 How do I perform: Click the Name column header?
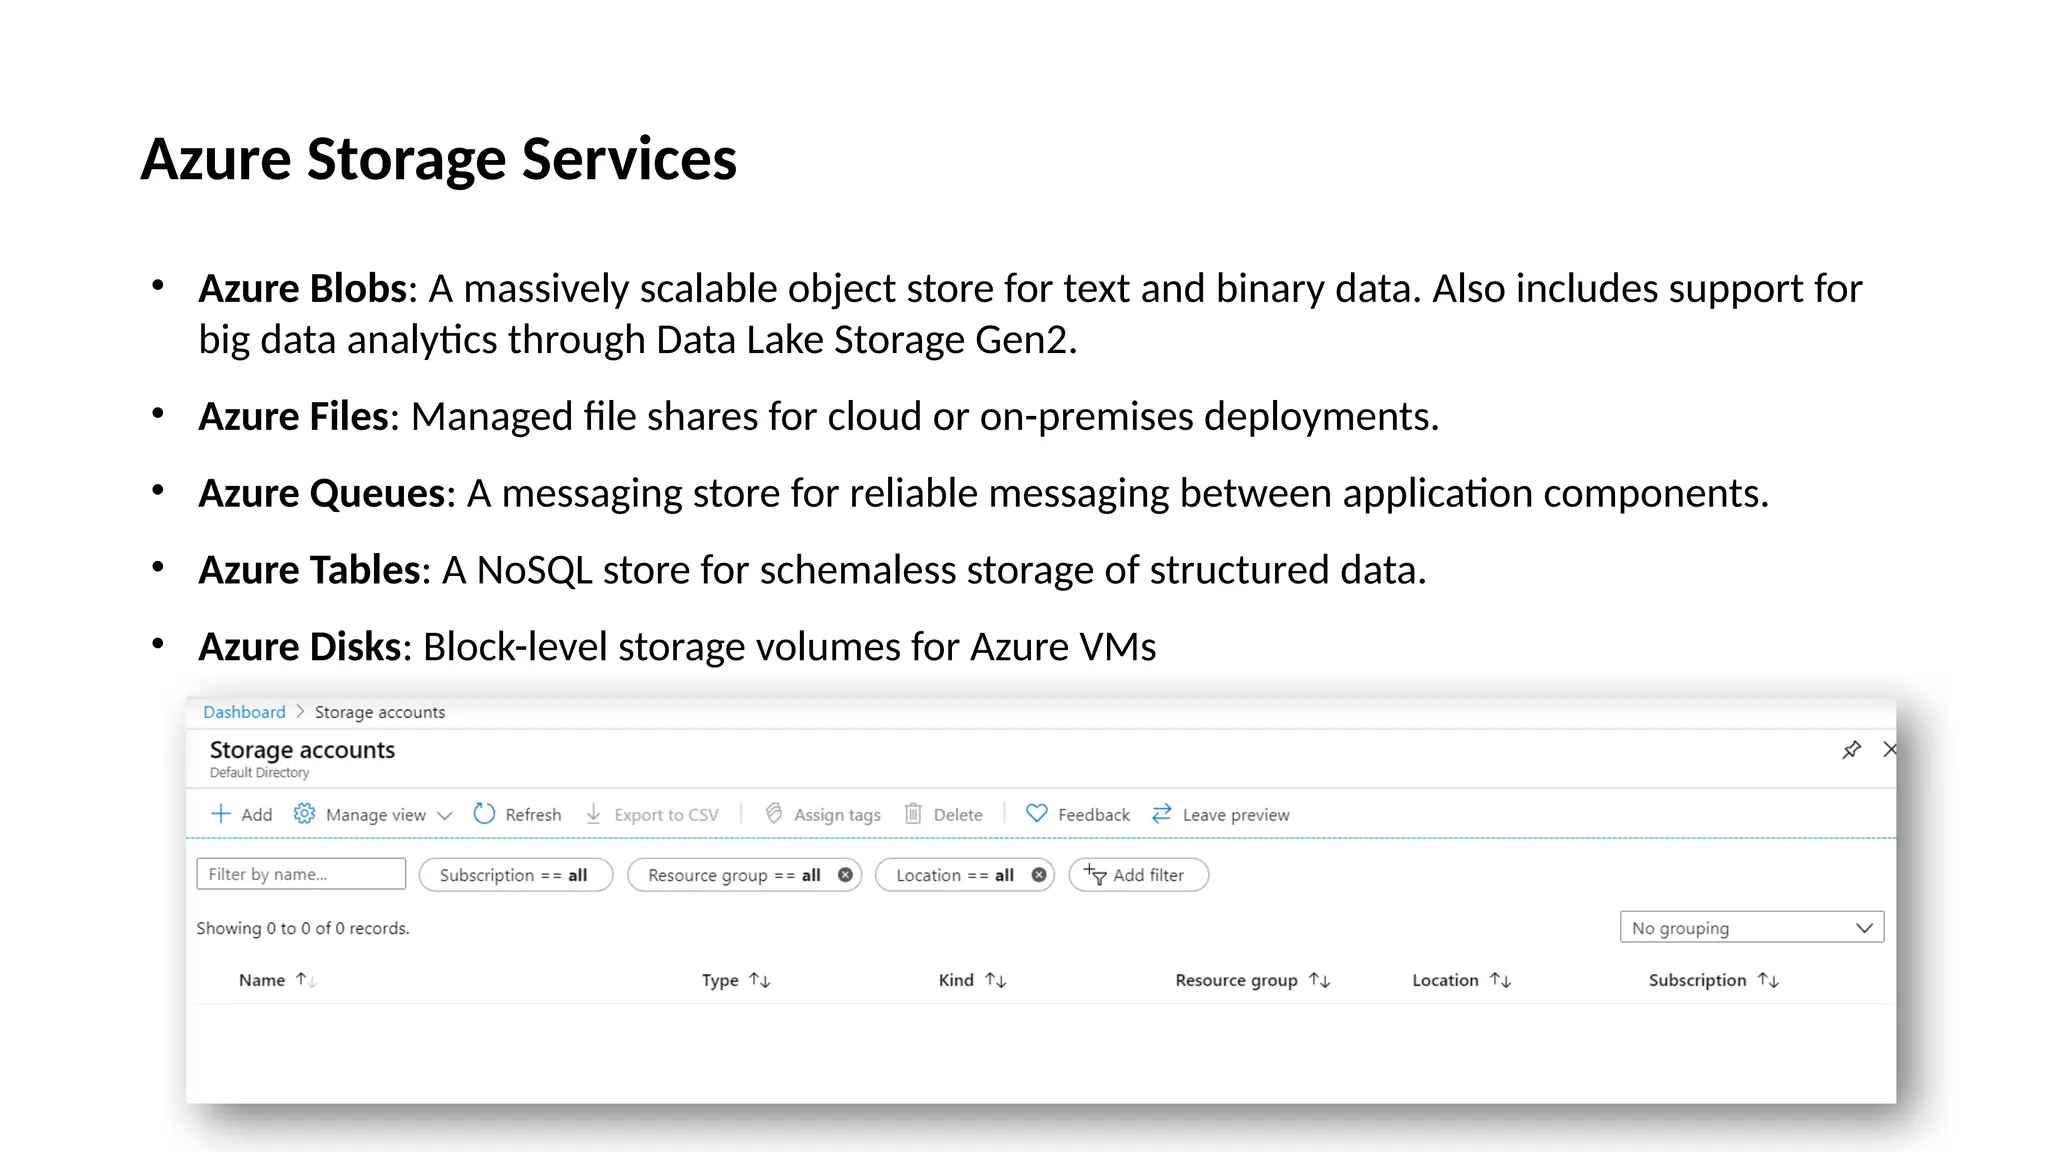tap(262, 980)
